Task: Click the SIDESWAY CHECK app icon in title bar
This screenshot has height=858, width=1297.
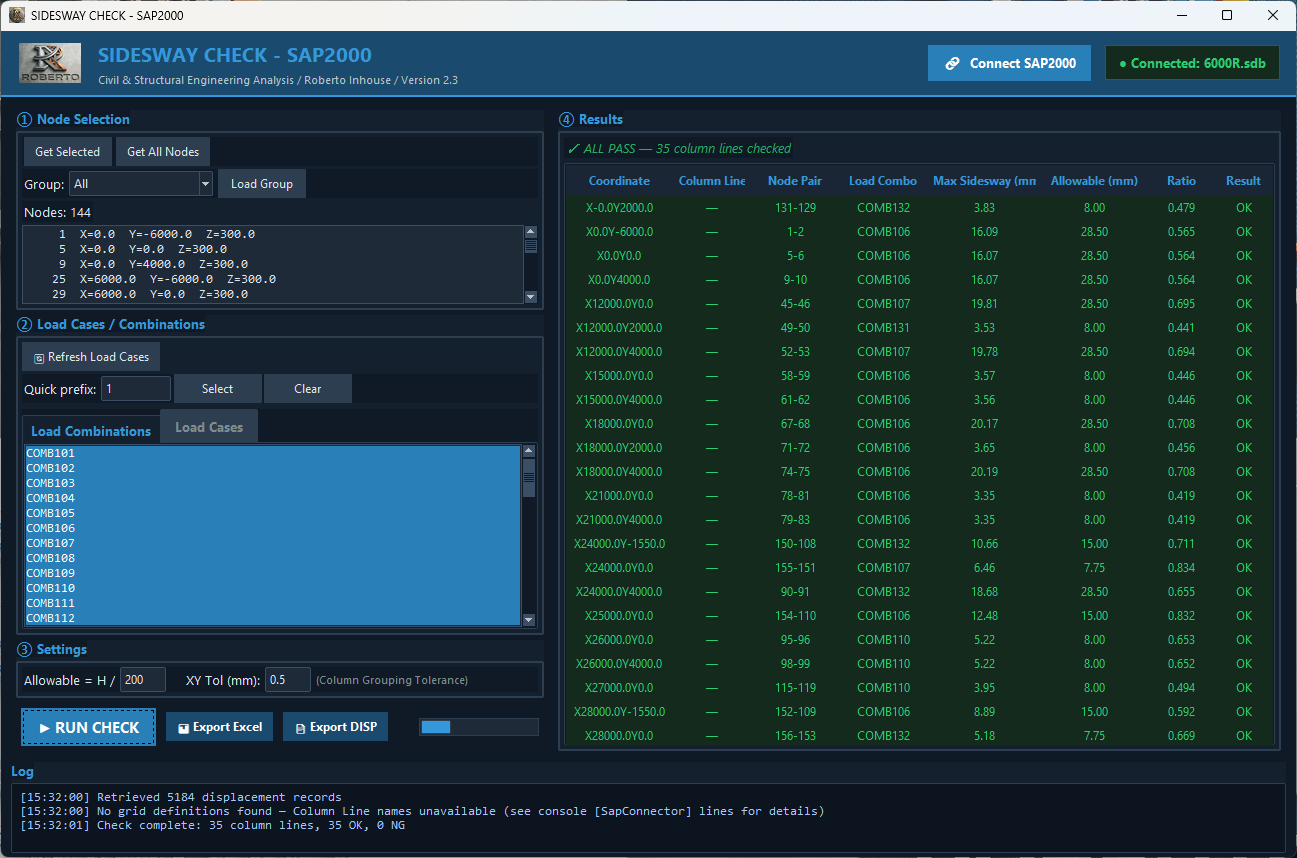Action: [16, 15]
